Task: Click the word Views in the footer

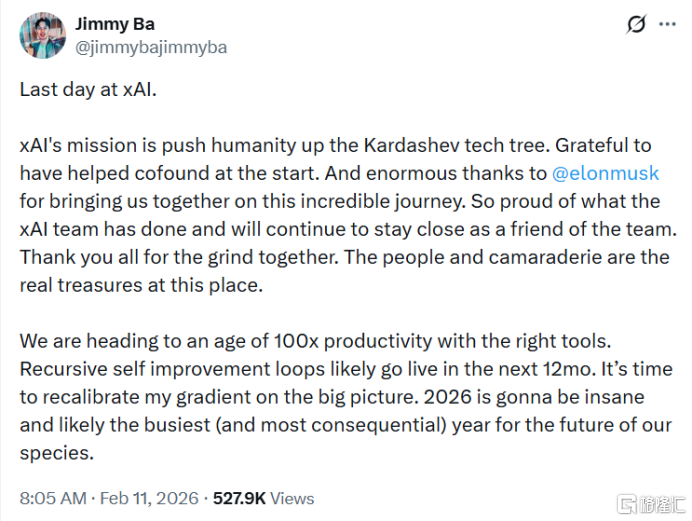Action: point(292,497)
